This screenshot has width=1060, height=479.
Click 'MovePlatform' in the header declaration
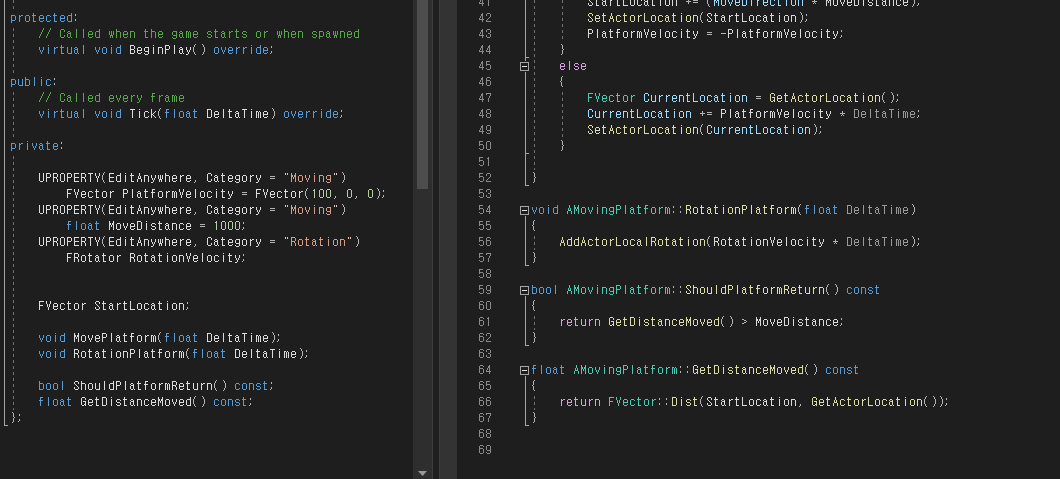pos(115,338)
